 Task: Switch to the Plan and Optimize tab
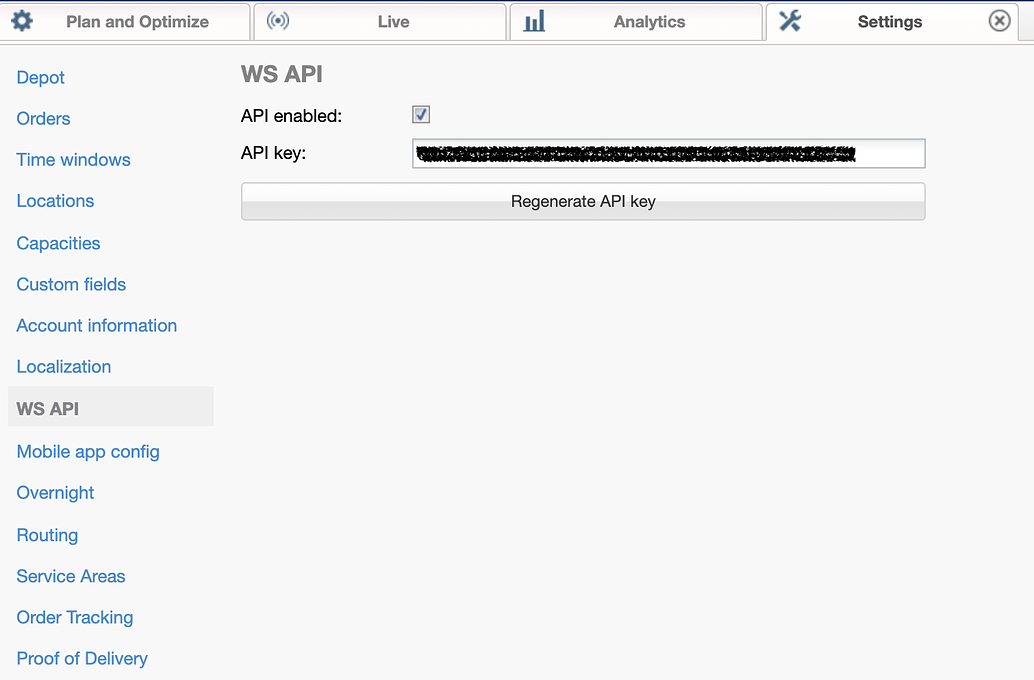coord(140,21)
